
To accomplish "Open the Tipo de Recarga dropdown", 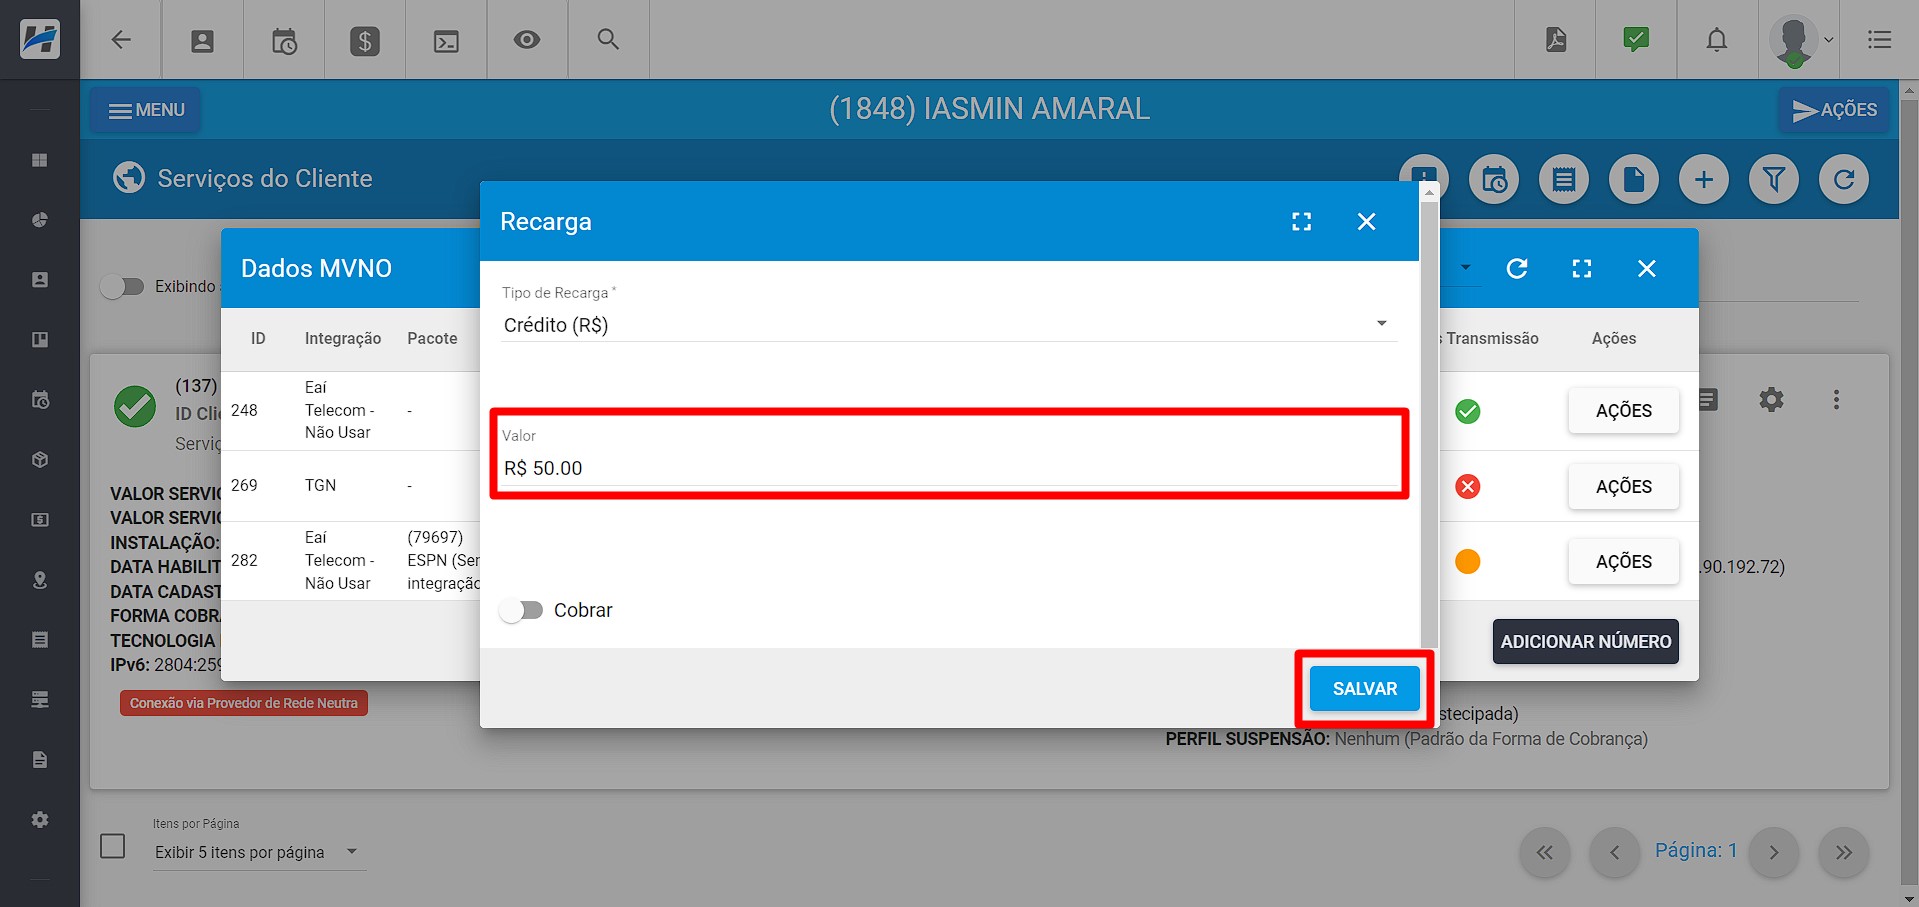I will pyautogui.click(x=947, y=325).
